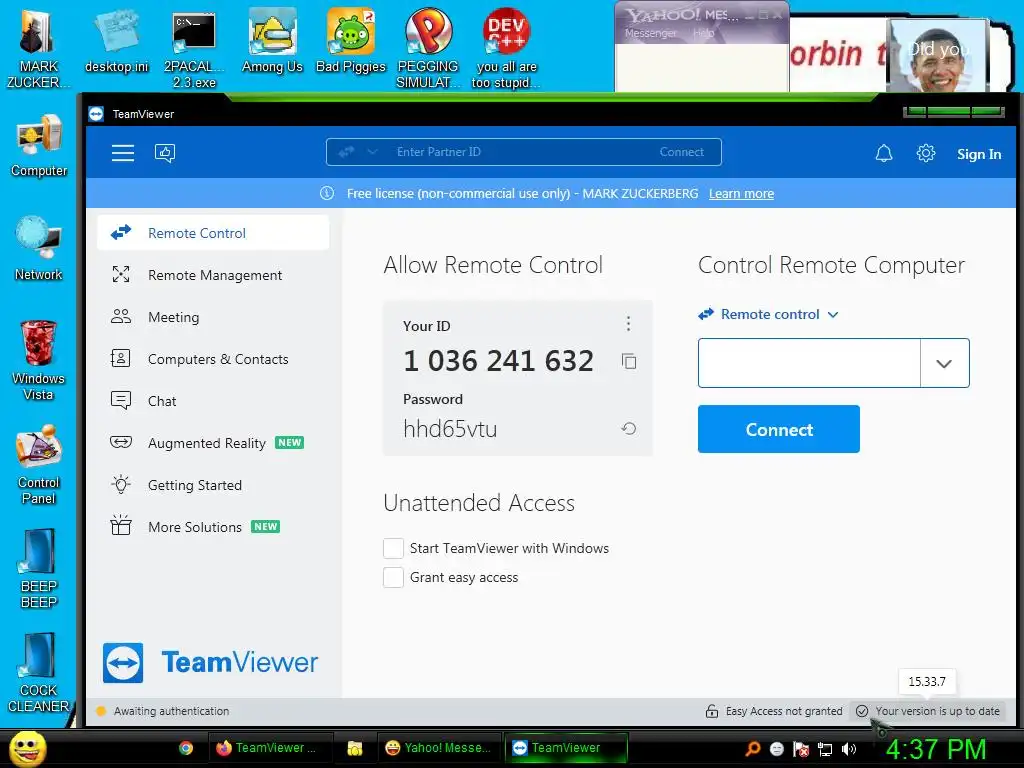The width and height of the screenshot is (1024, 768).
Task: Click the Chrome icon in the taskbar
Action: coord(186,748)
